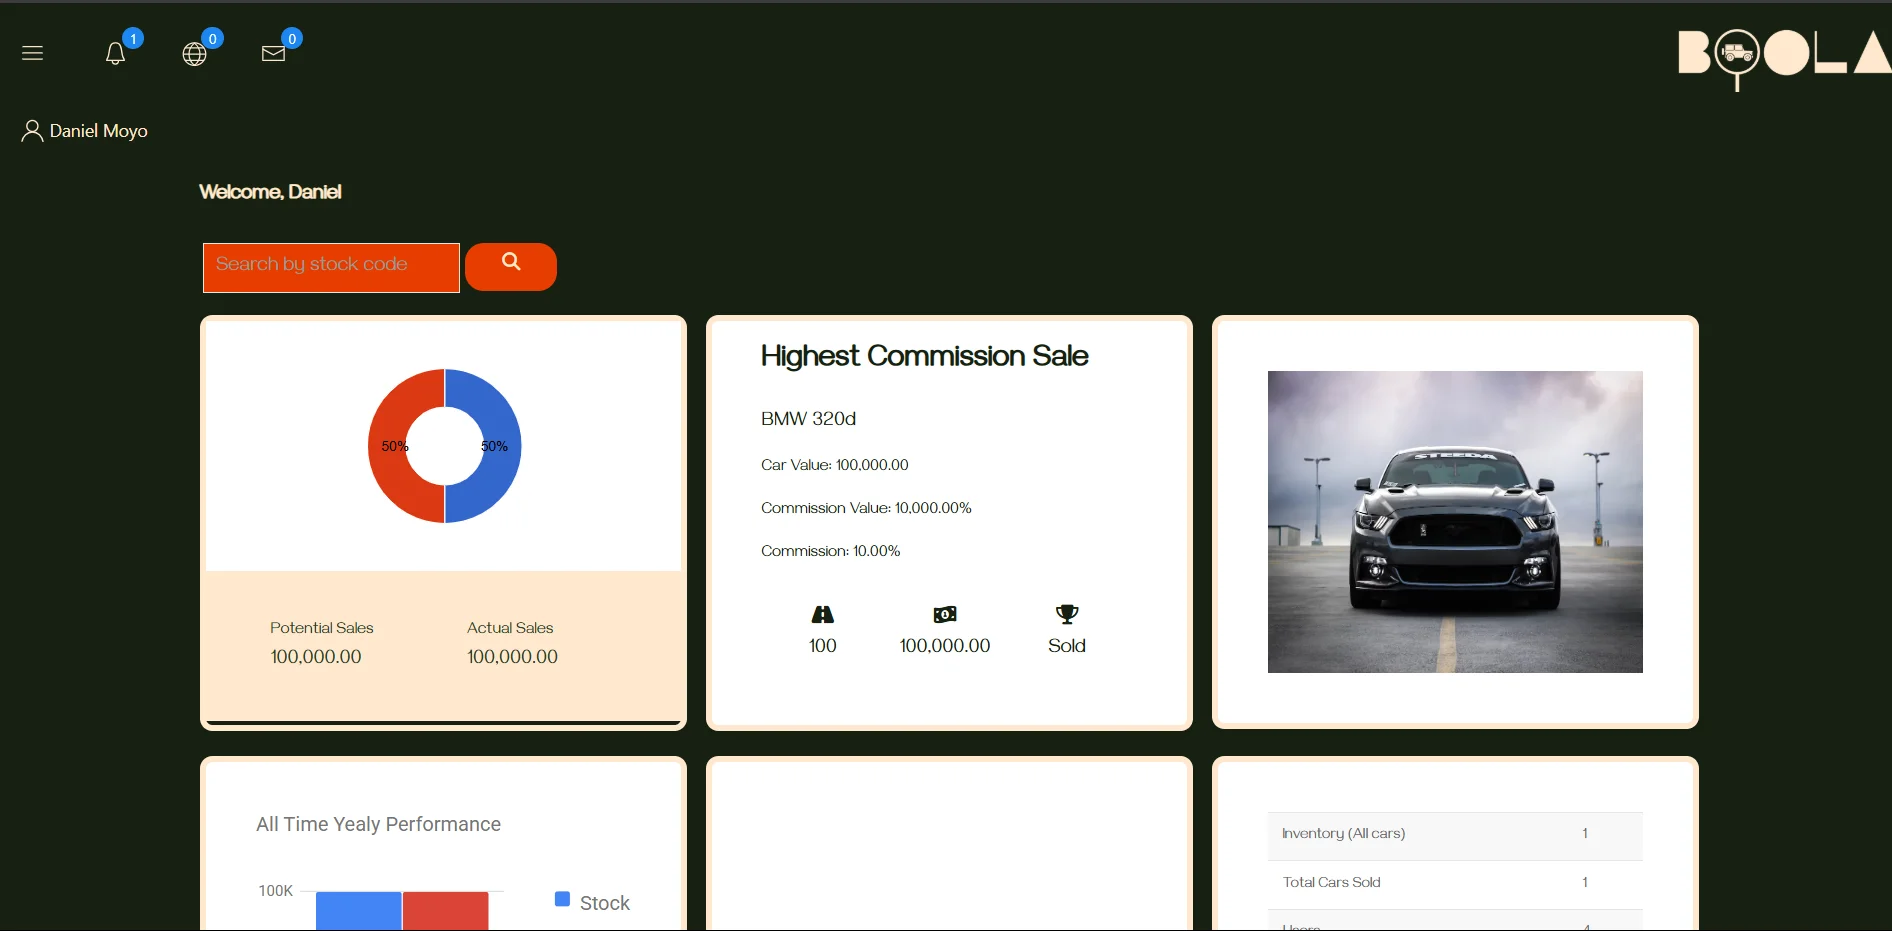Click the Highest Commission Sale heading

click(924, 357)
